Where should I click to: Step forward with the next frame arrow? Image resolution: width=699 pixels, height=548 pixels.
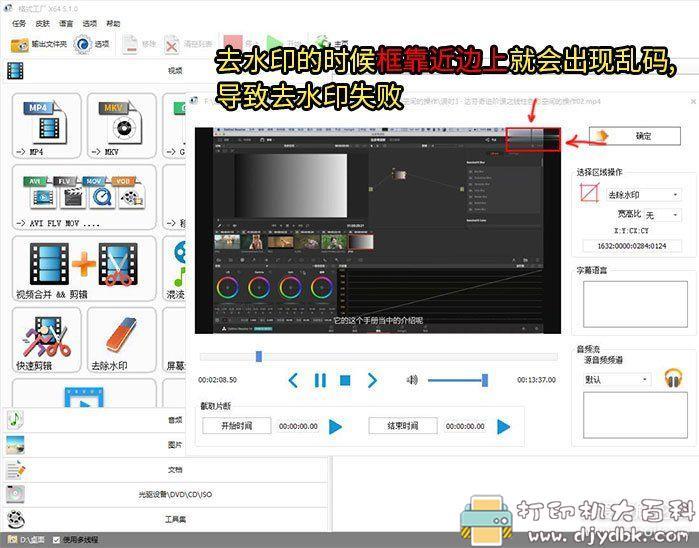(x=372, y=380)
